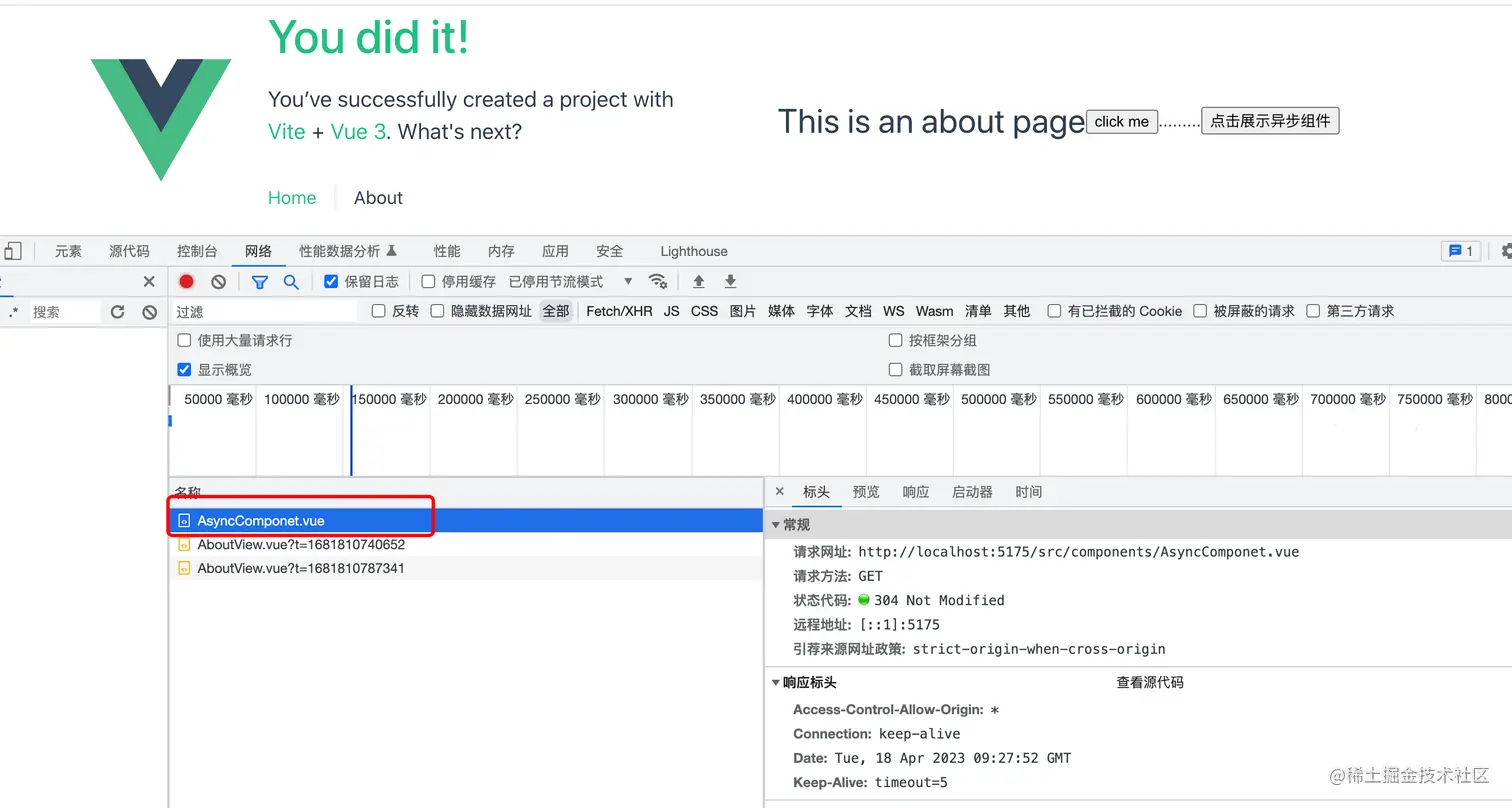Refresh the search panel results

coord(117,312)
